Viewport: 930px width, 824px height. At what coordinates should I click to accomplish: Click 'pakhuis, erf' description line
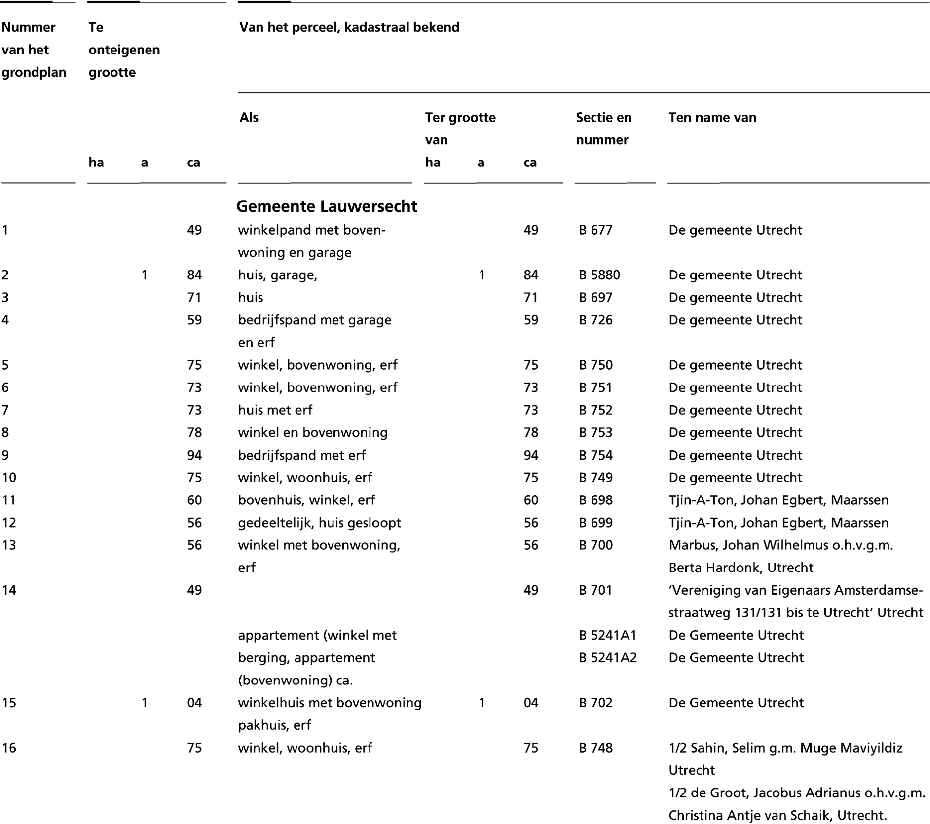coord(274,726)
